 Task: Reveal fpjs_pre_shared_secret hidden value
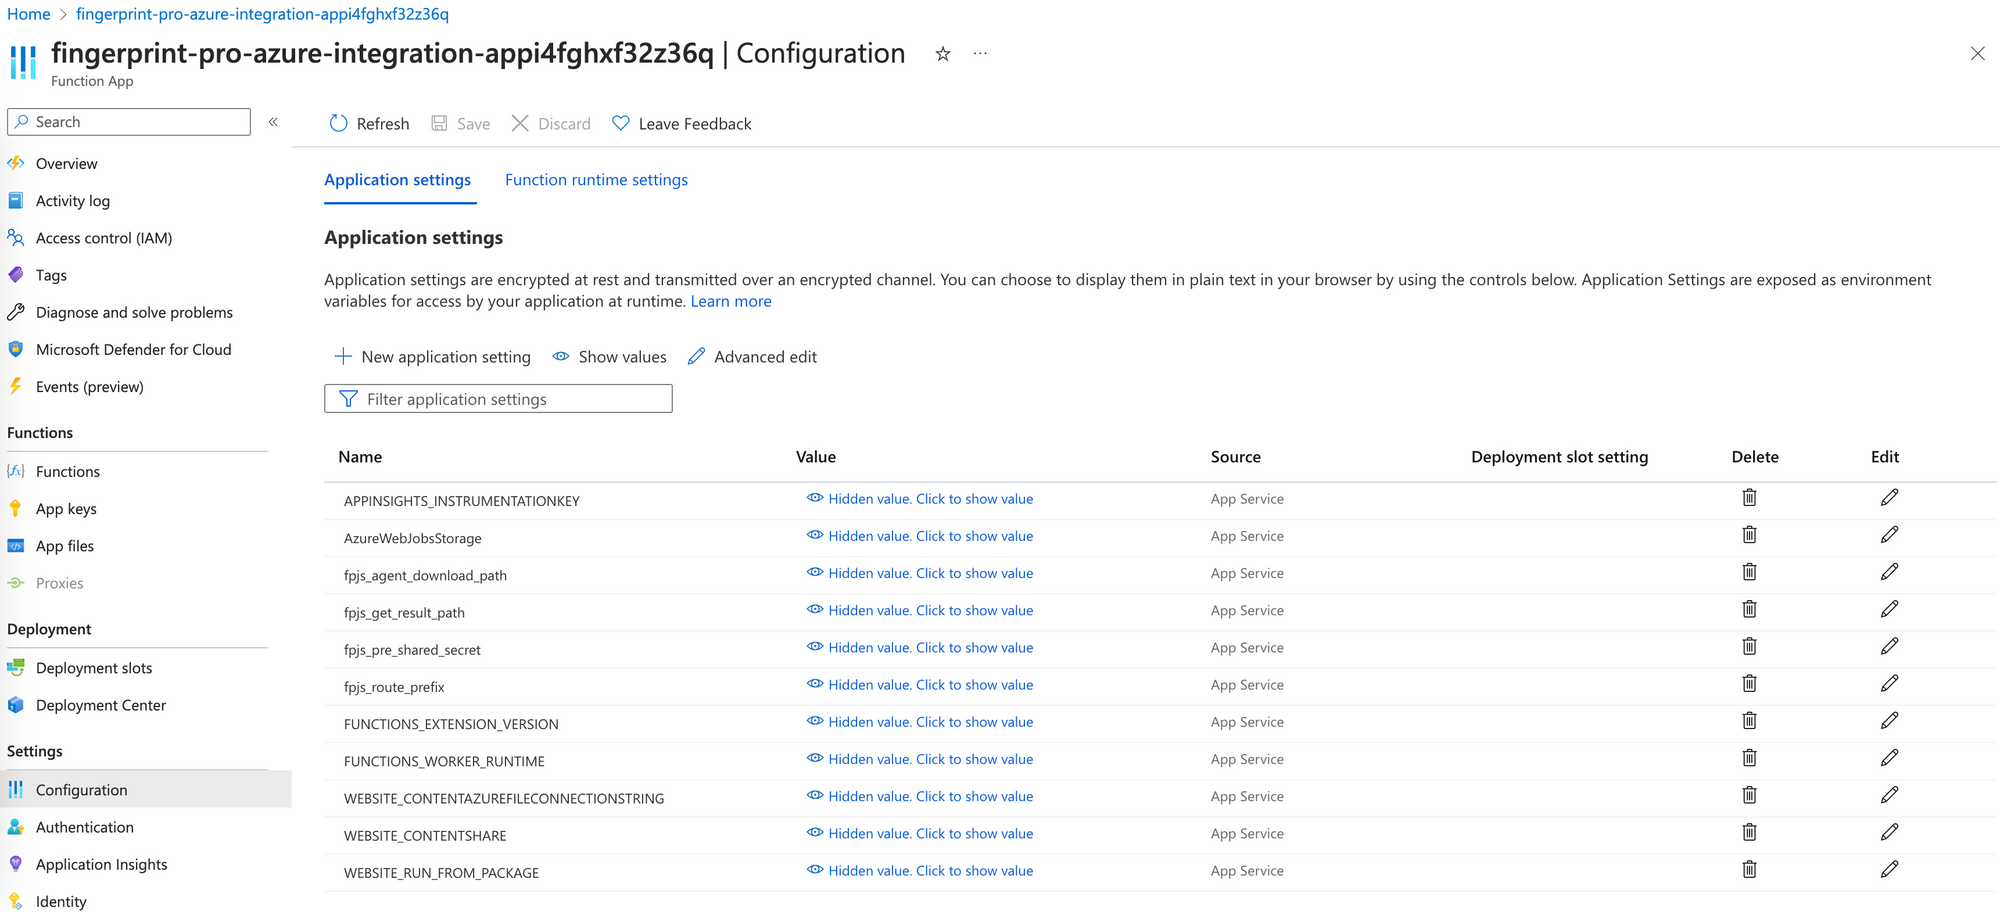coord(920,647)
